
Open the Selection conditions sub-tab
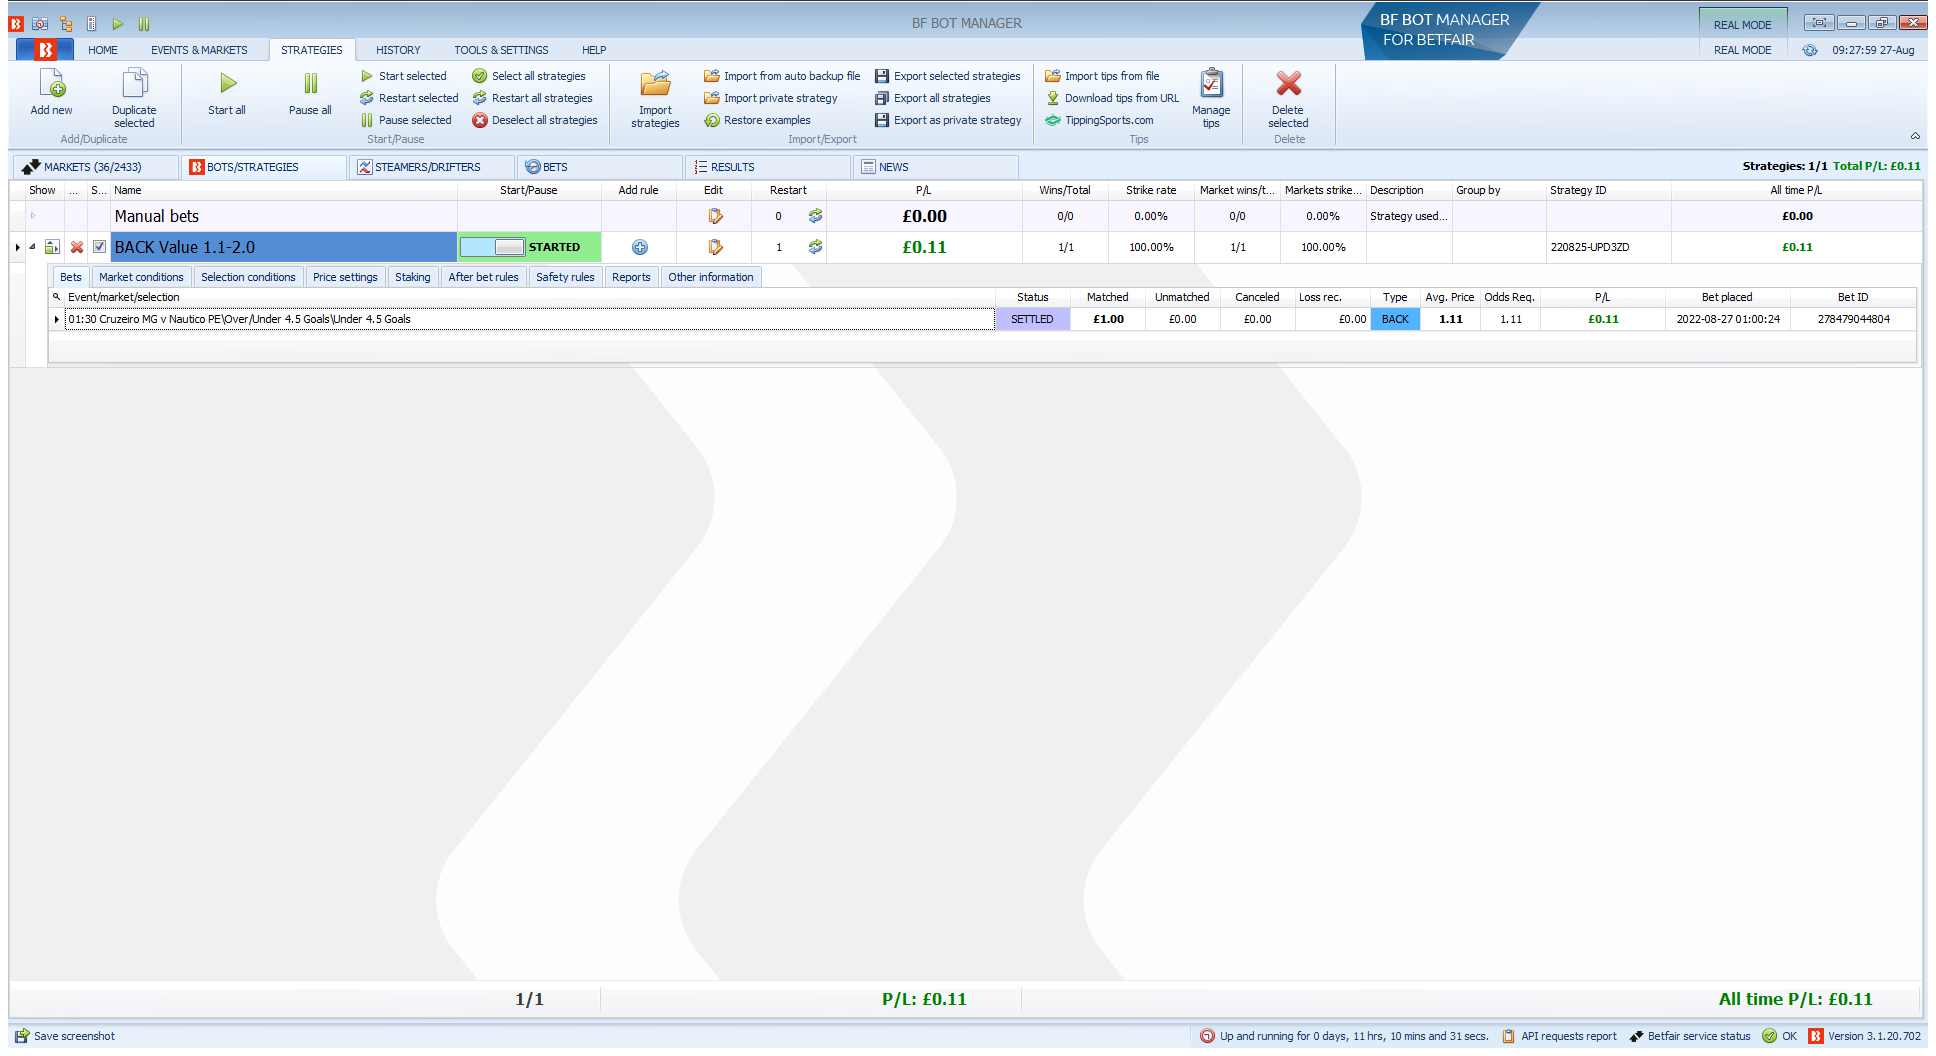[248, 277]
